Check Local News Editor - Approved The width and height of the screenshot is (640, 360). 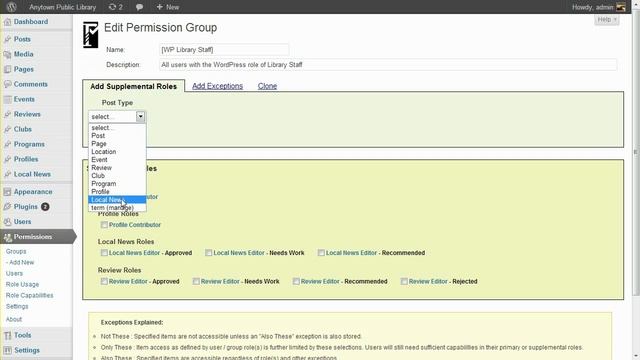(x=104, y=253)
